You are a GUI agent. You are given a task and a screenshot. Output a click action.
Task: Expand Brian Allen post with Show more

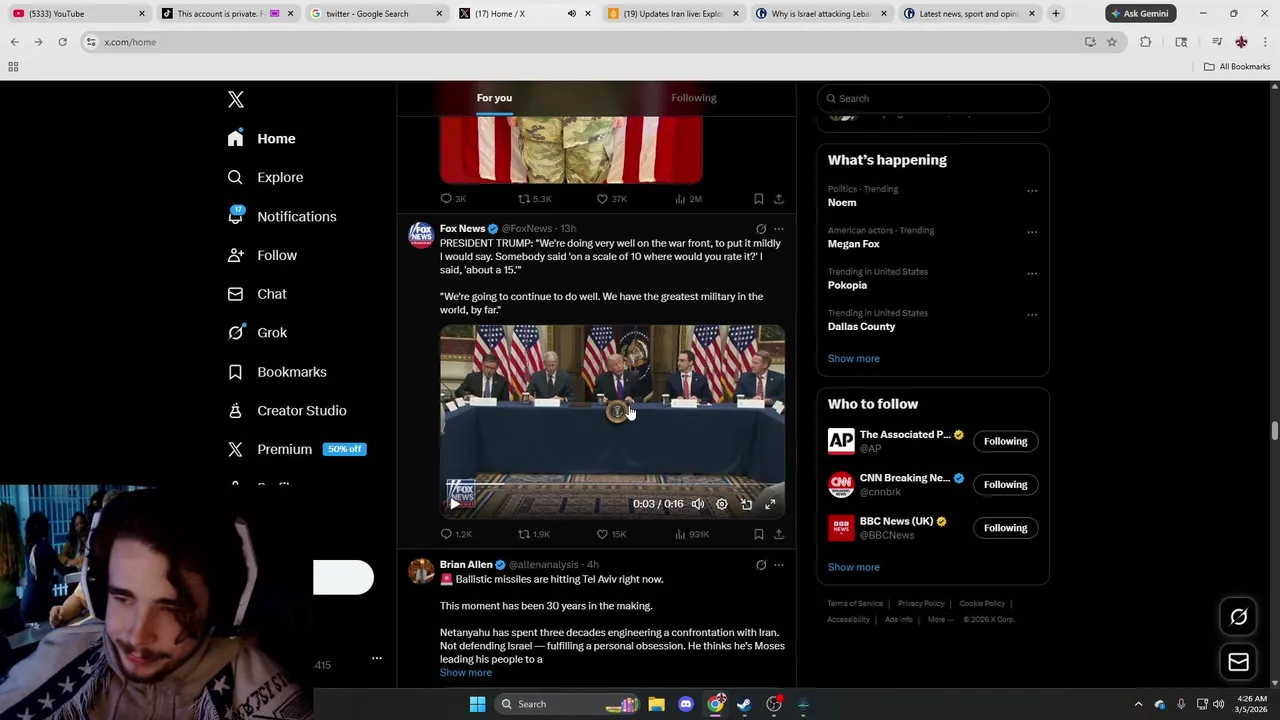466,673
